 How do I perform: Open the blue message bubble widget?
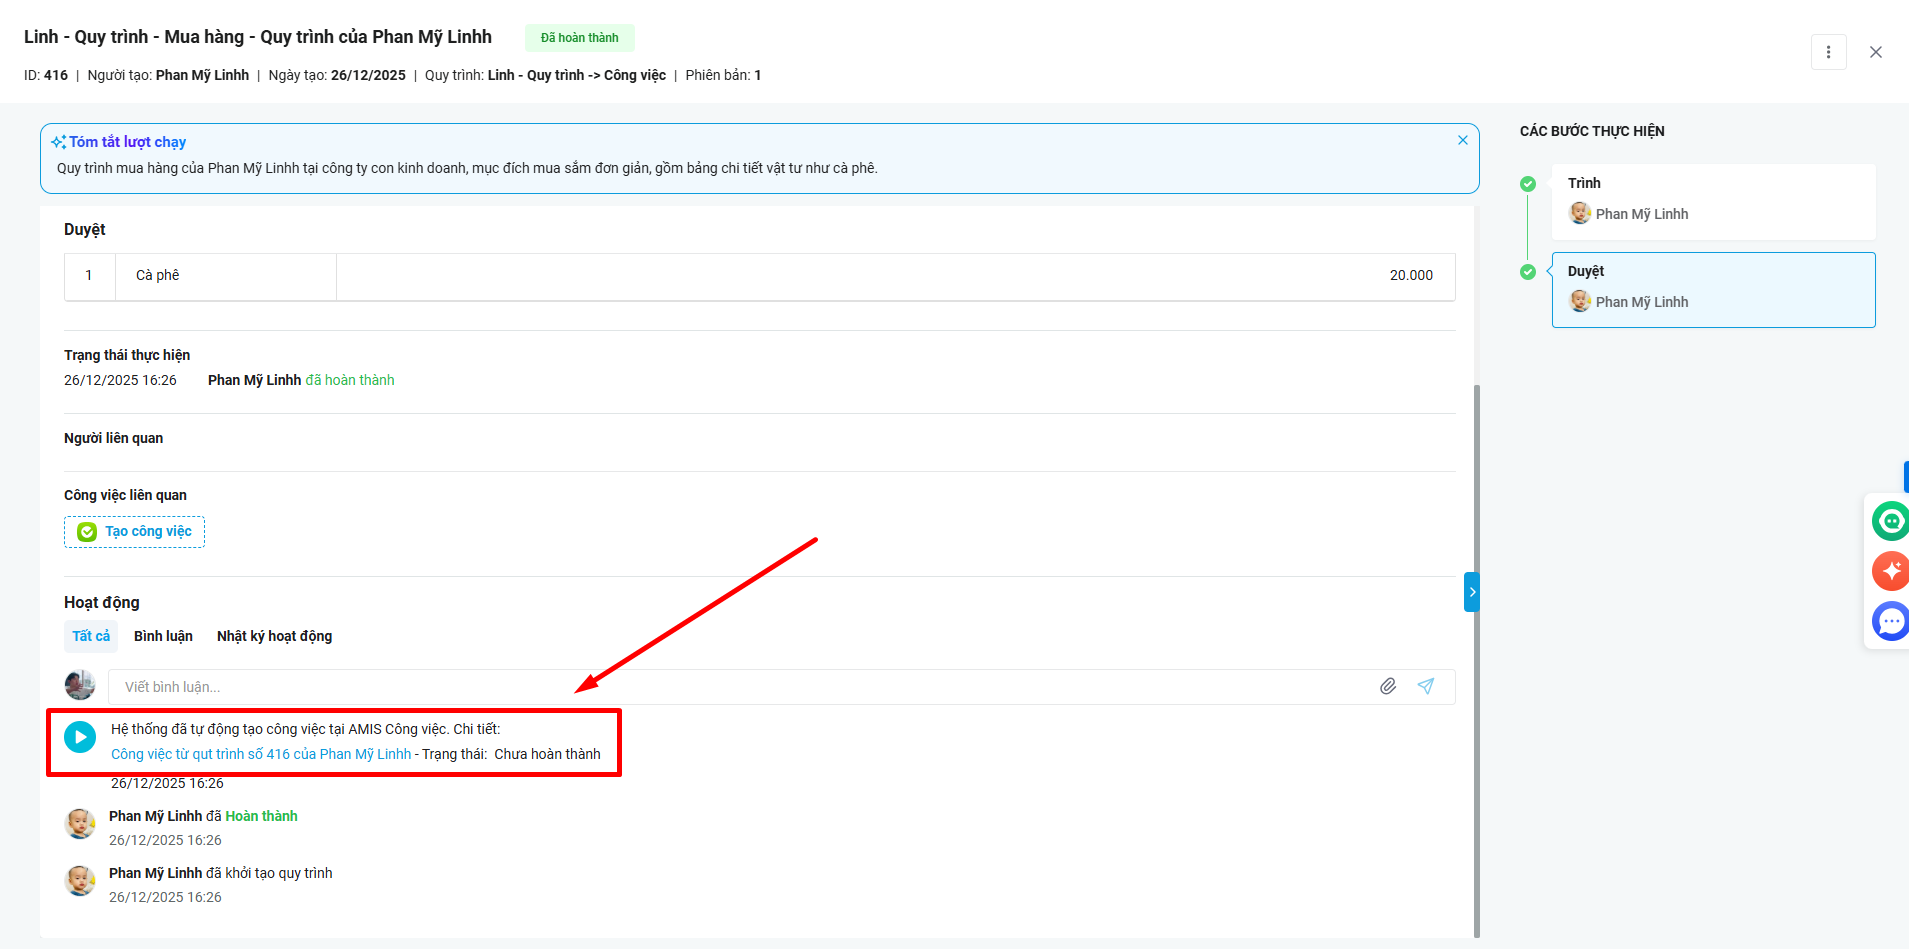click(x=1890, y=621)
